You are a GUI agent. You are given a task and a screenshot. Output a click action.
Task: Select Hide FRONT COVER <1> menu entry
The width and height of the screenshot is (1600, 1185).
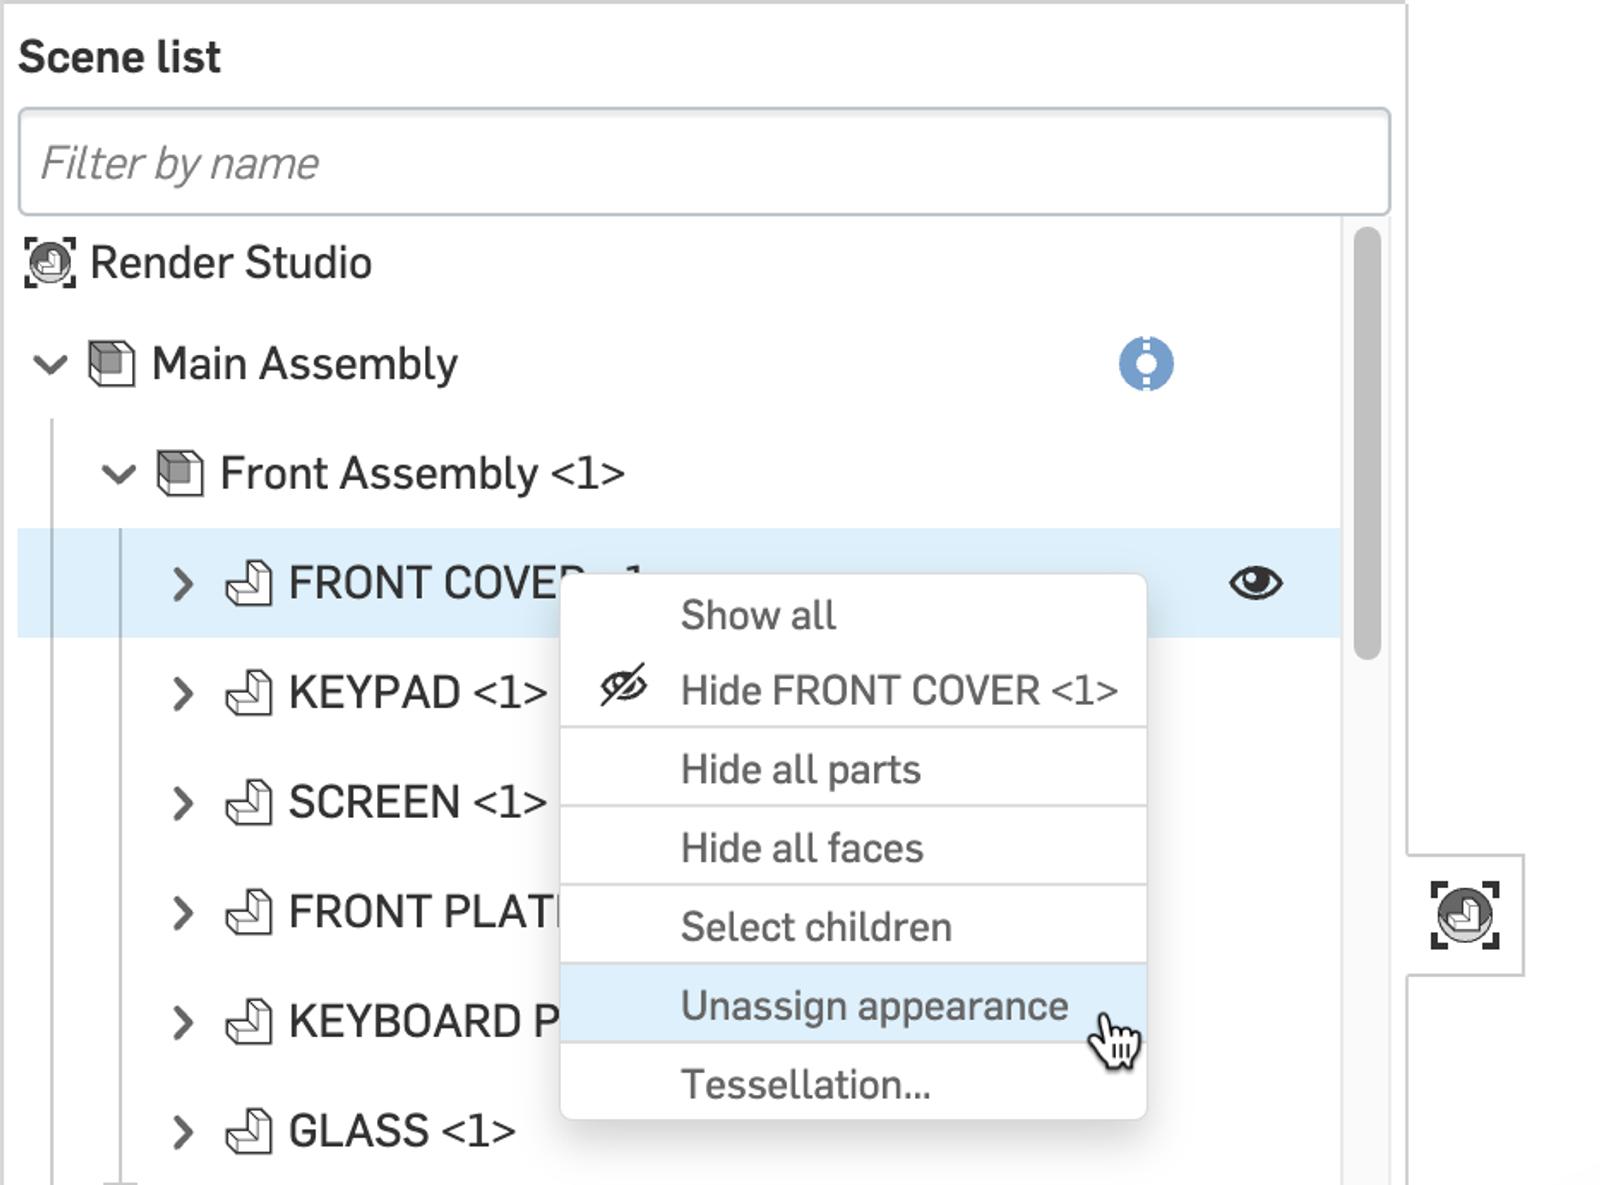(897, 690)
